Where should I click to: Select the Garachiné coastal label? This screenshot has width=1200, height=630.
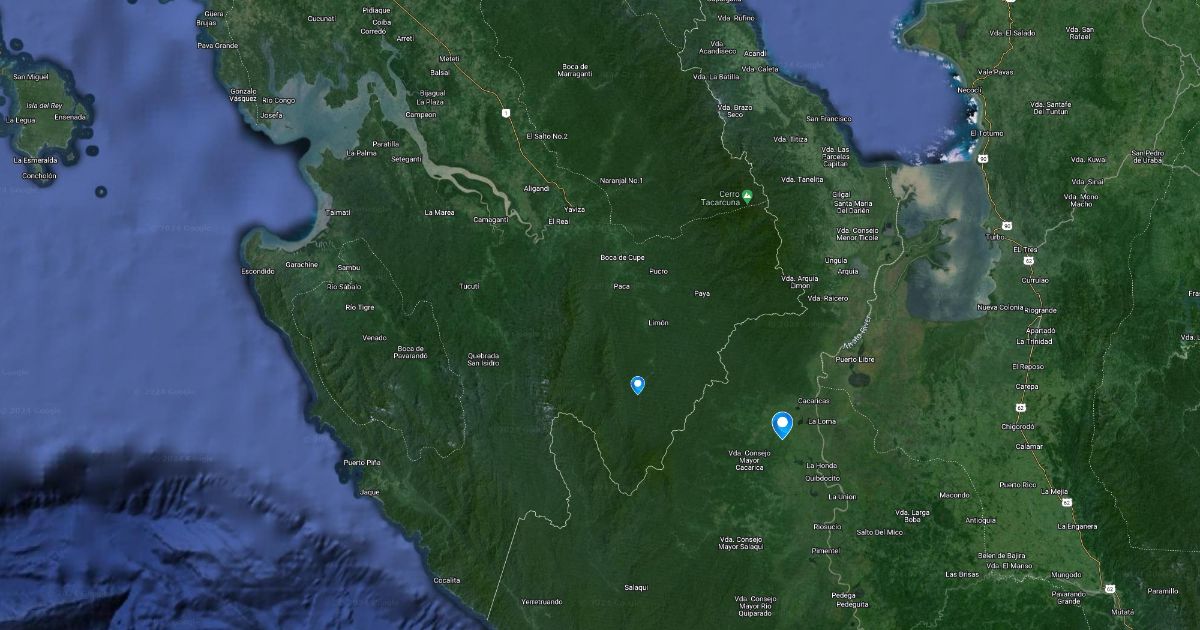pos(301,264)
